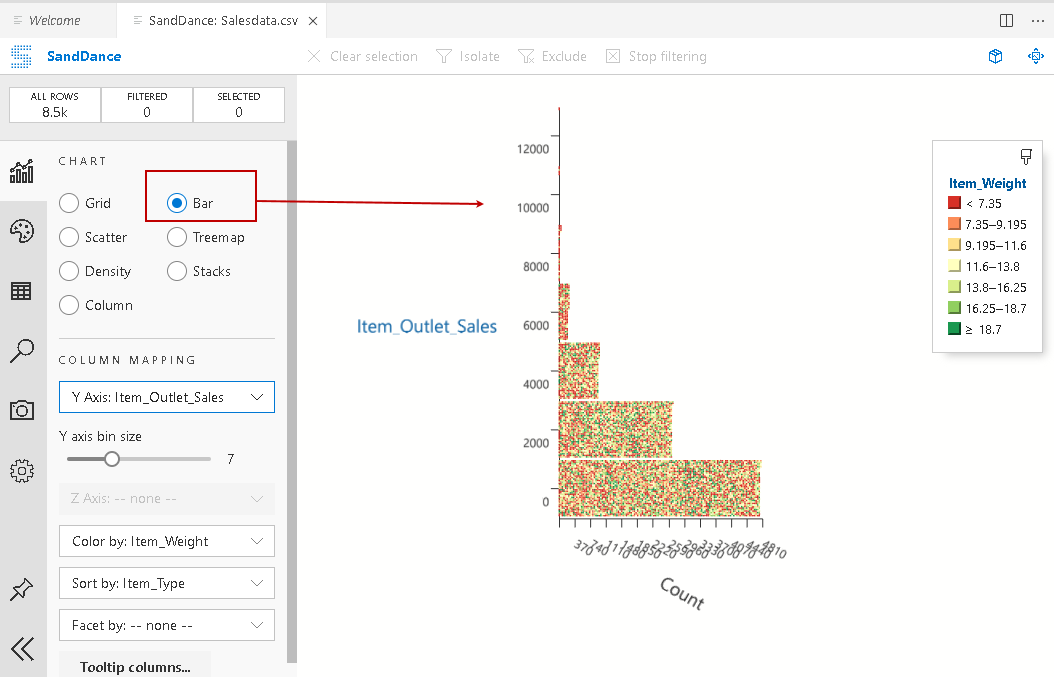Open the Data browser table icon
This screenshot has width=1054, height=677.
pyautogui.click(x=22, y=291)
